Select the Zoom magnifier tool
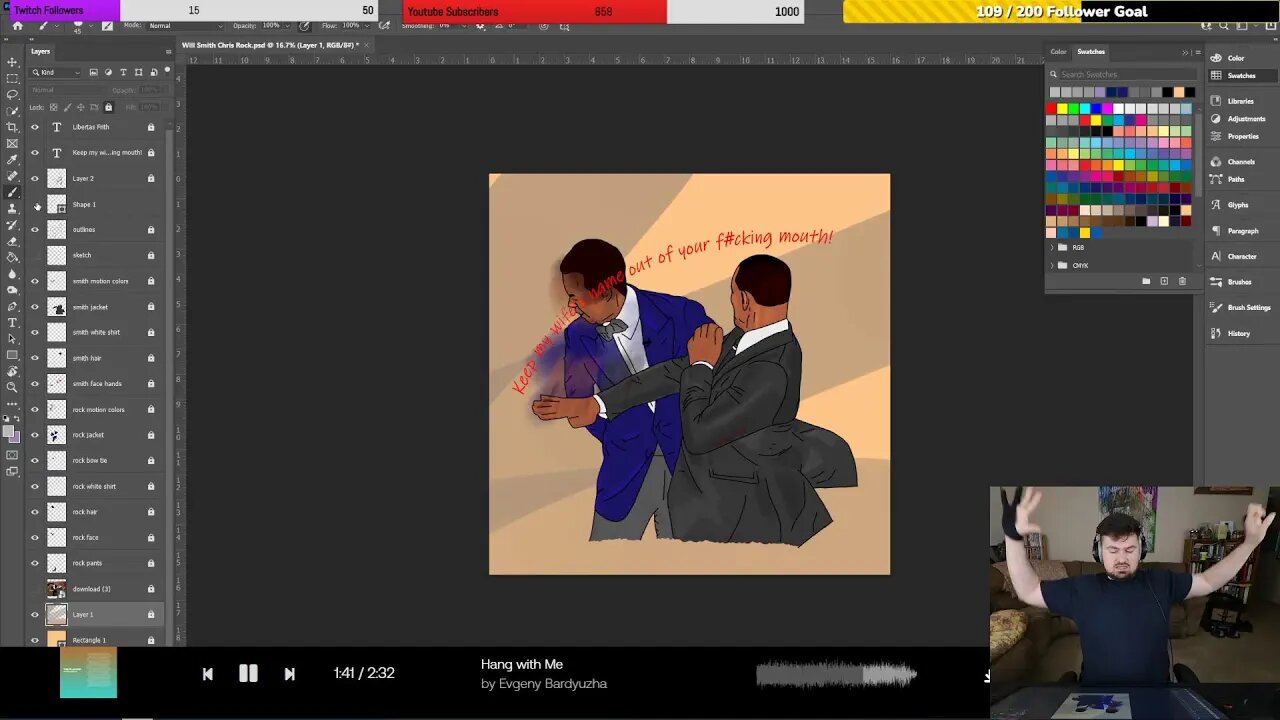Image resolution: width=1280 pixels, height=720 pixels. (x=12, y=387)
